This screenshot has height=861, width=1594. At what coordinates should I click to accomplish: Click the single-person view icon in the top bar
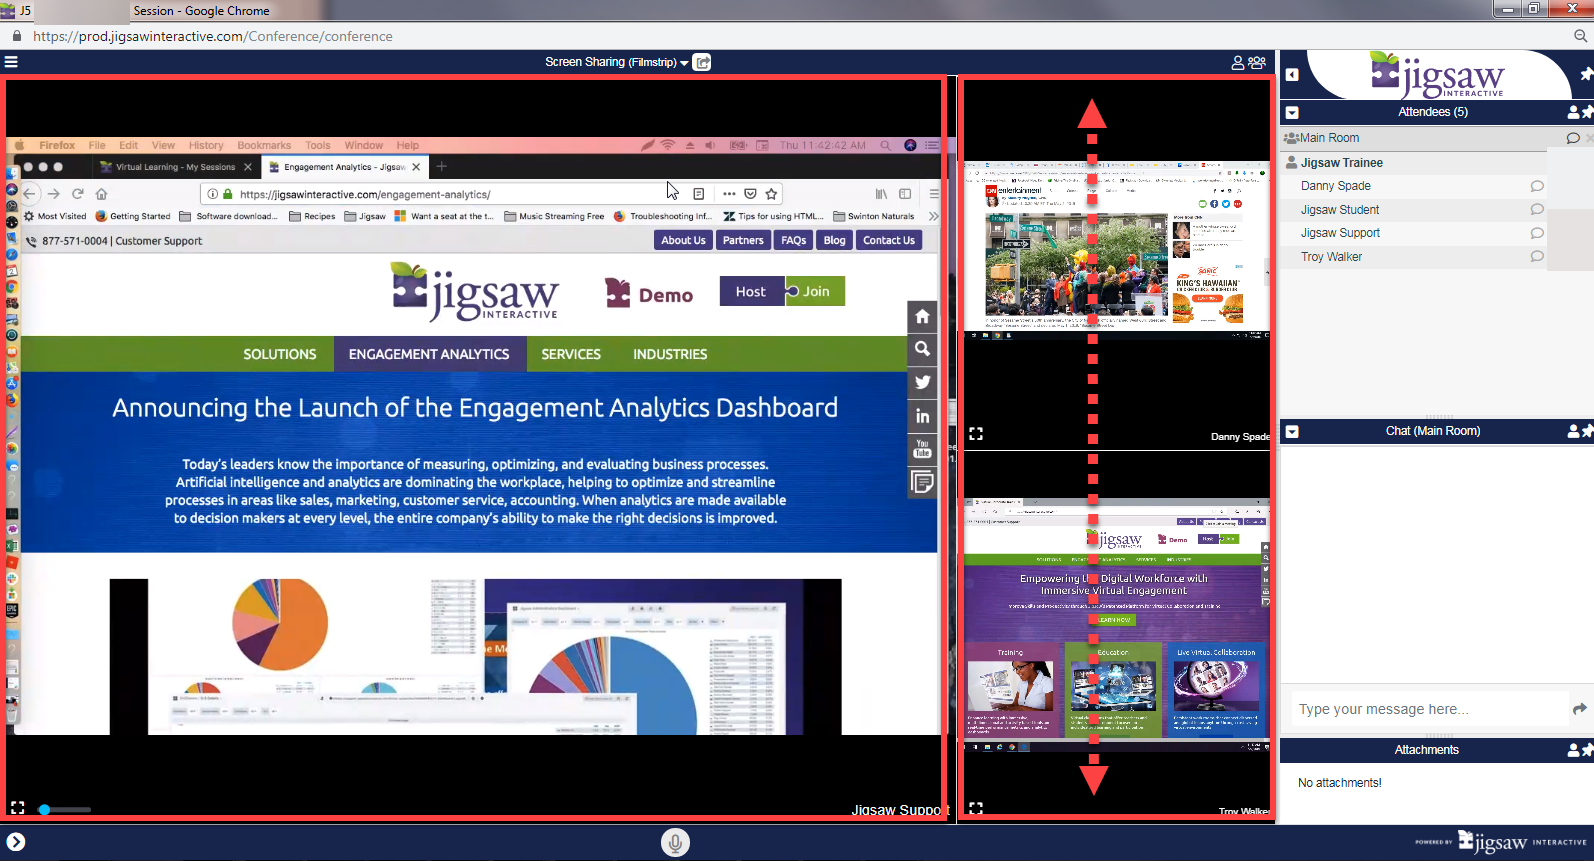tap(1238, 63)
